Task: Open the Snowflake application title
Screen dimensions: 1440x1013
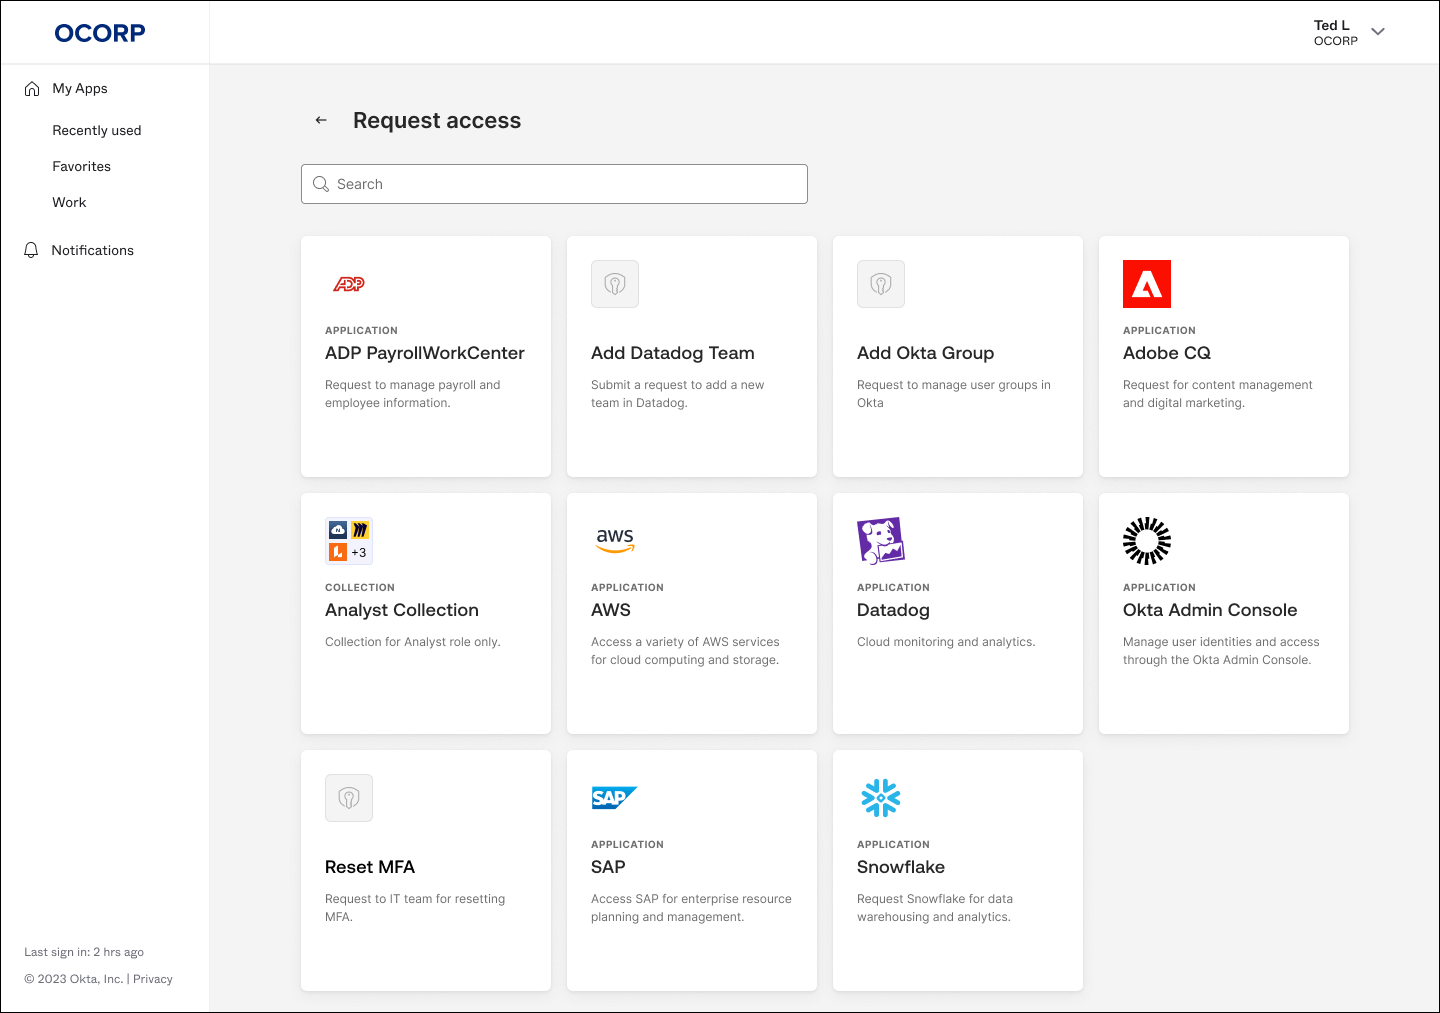Action: 901,867
